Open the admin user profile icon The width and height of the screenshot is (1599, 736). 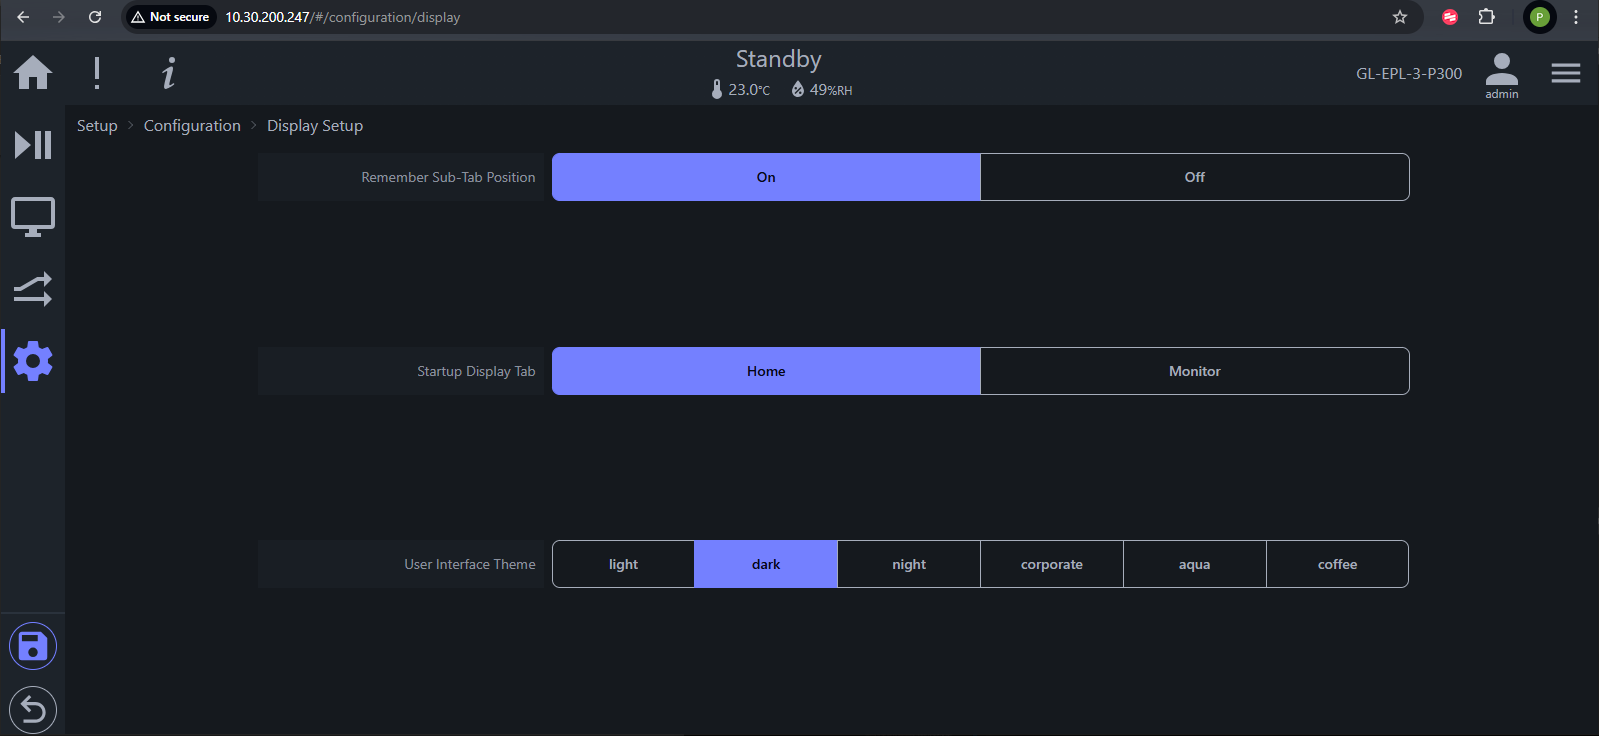point(1501,76)
